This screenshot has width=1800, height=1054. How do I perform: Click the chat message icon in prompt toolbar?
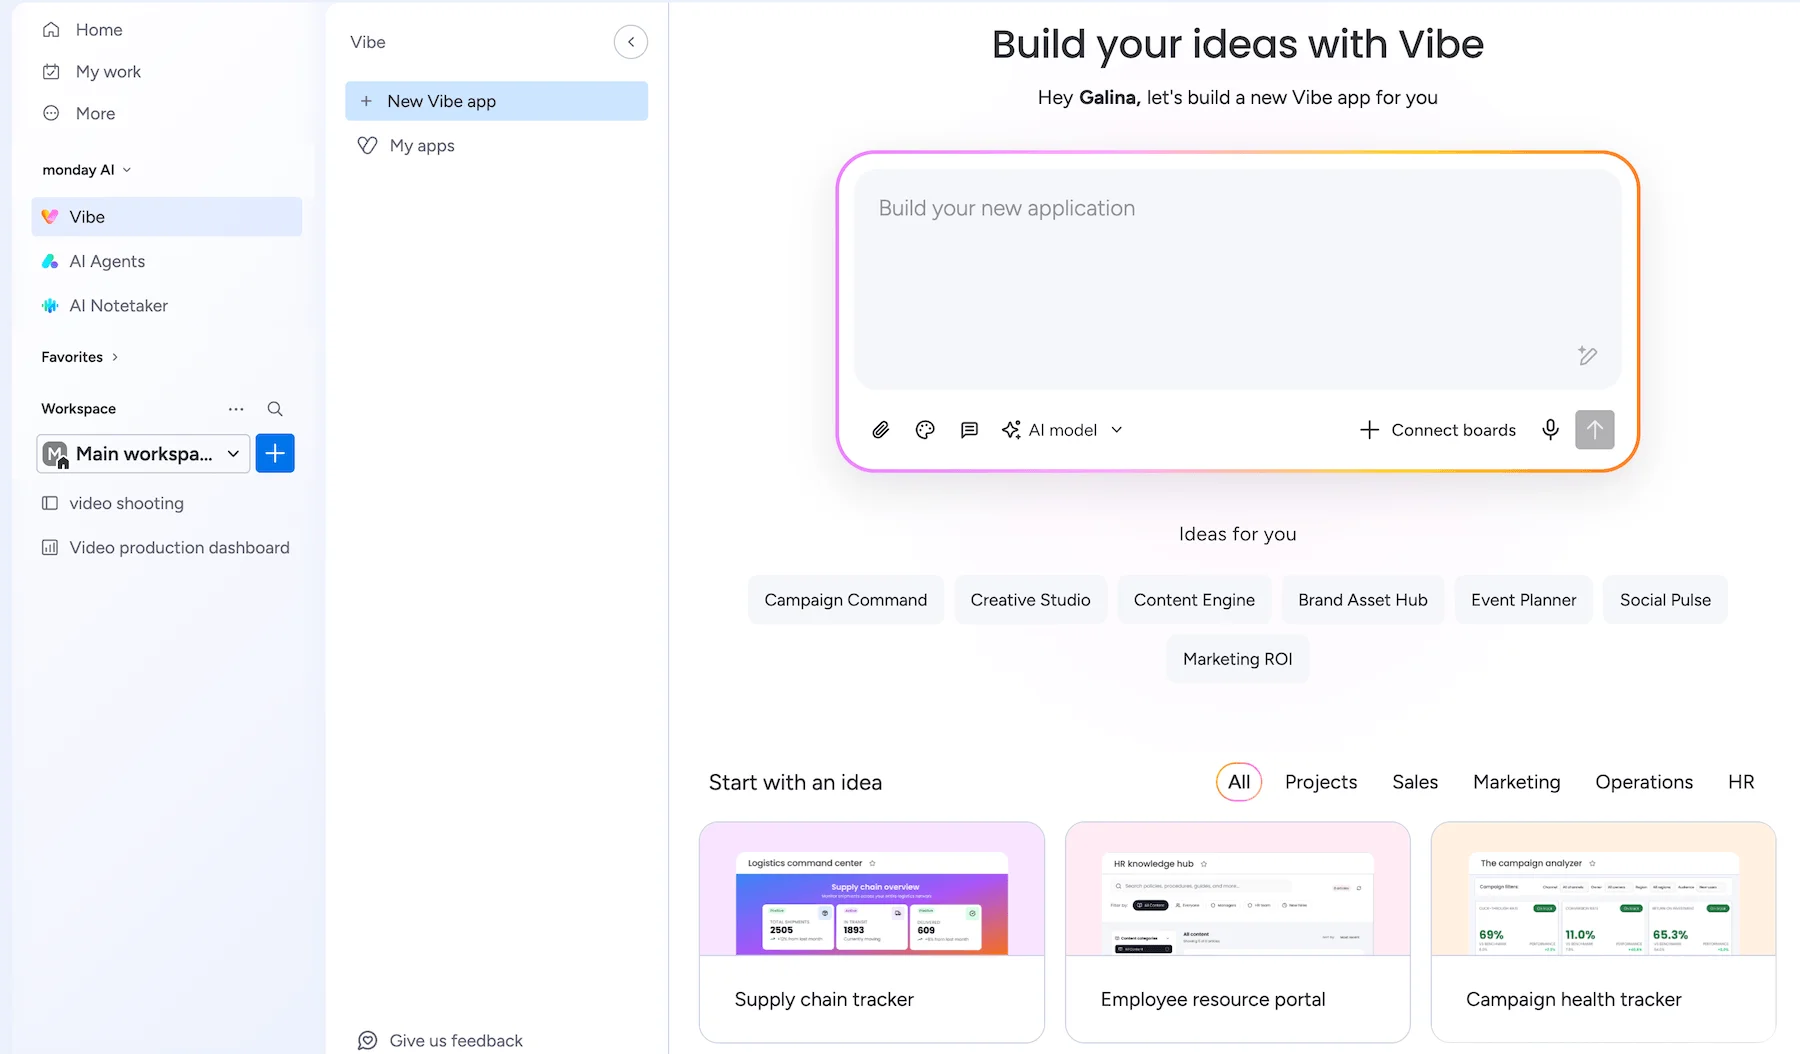click(x=969, y=430)
